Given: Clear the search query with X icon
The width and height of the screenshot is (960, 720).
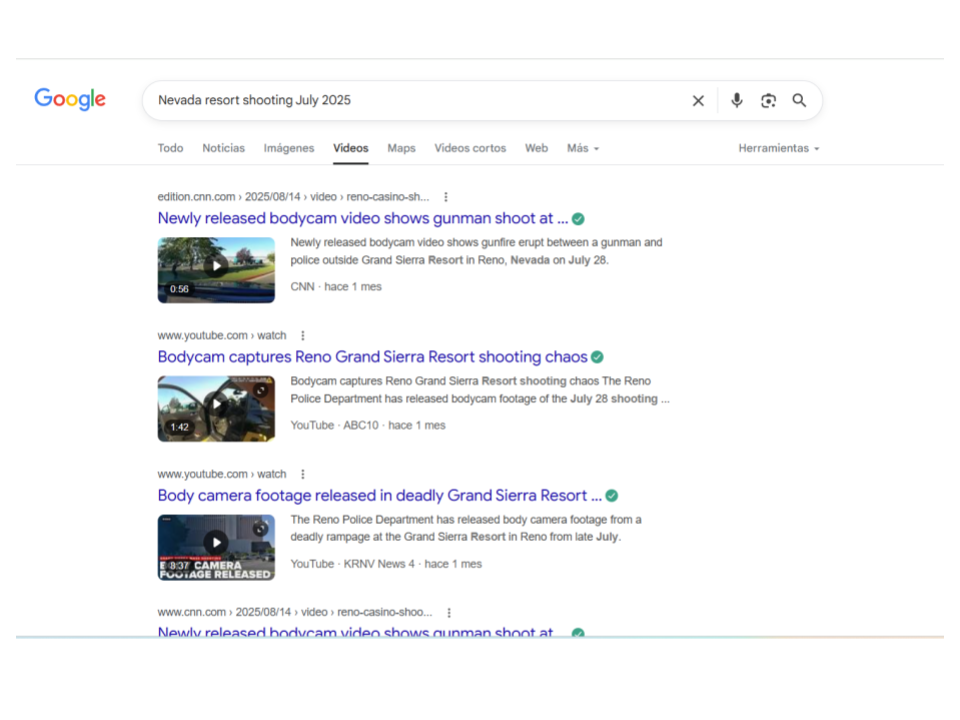Looking at the screenshot, I should [698, 101].
